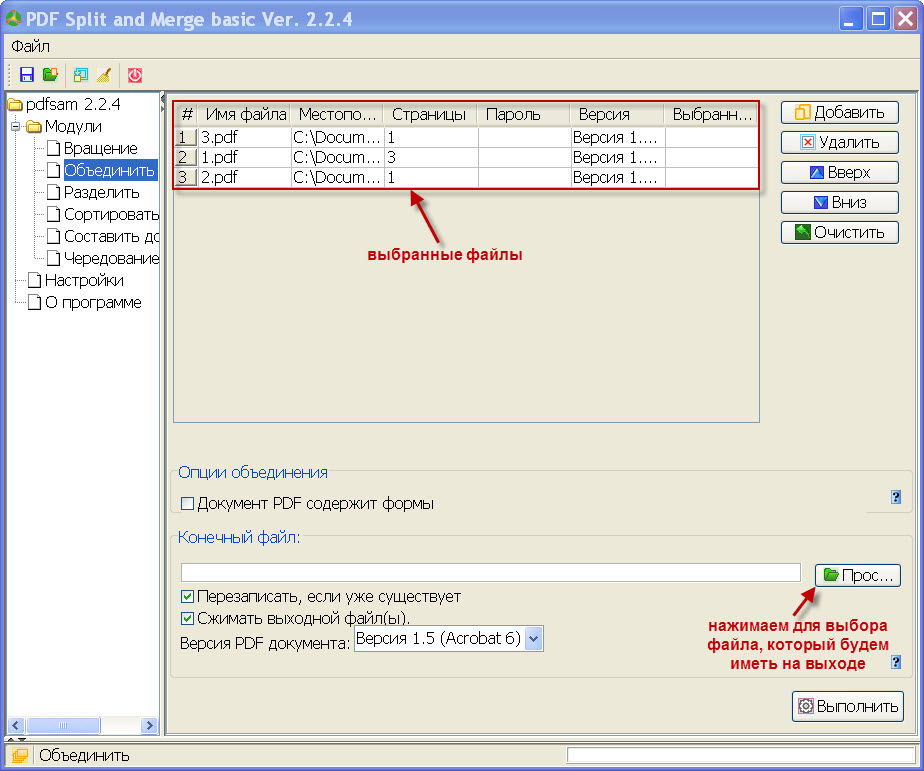Viewport: 924px width, 771px height.
Task: Click the Выполнить button
Action: point(848,706)
